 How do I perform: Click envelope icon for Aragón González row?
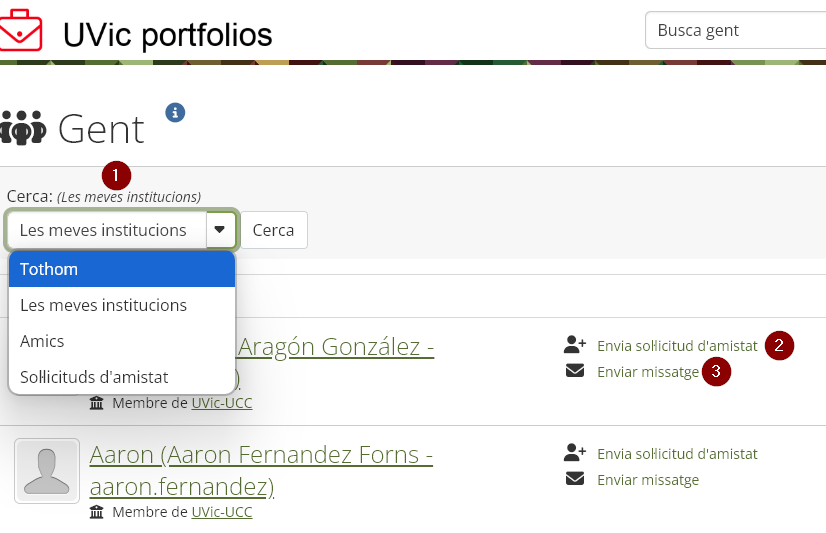[575, 371]
